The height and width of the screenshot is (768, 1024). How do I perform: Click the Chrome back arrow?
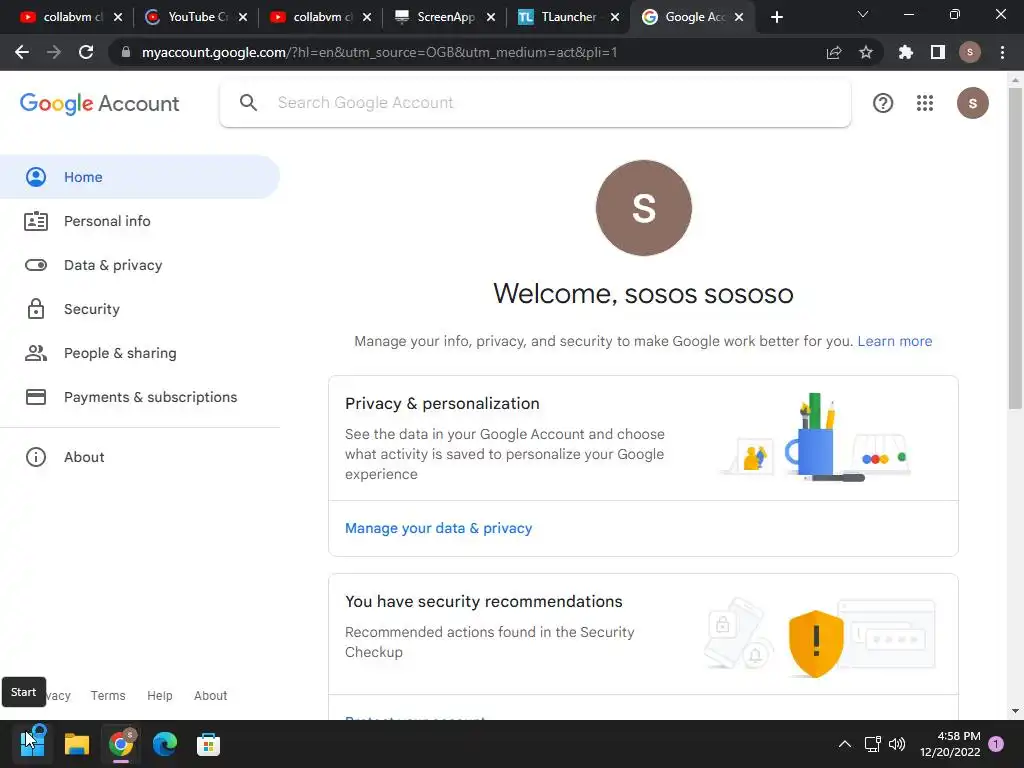coord(22,52)
